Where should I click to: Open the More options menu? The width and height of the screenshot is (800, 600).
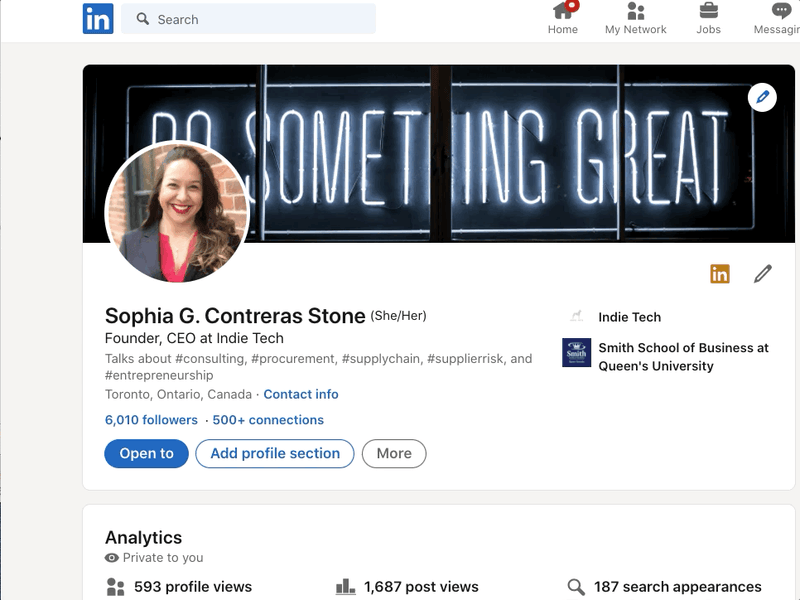click(394, 453)
